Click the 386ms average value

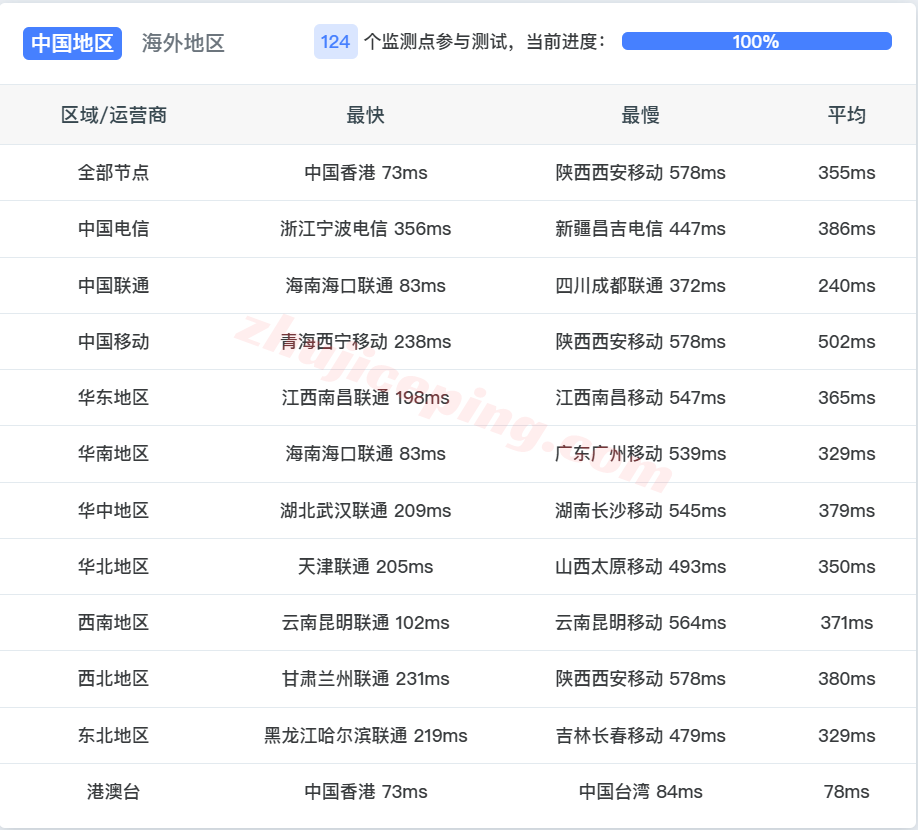847,229
